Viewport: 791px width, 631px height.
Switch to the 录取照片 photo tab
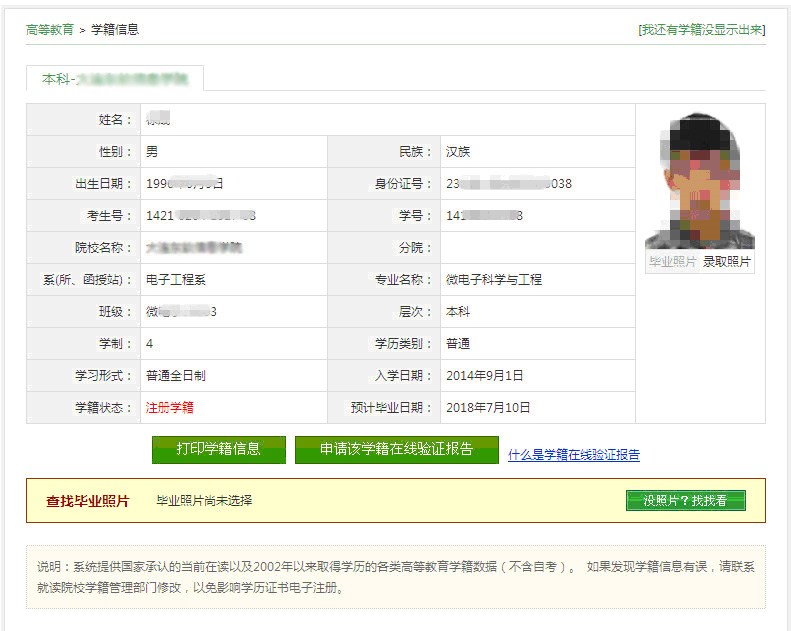pos(727,262)
